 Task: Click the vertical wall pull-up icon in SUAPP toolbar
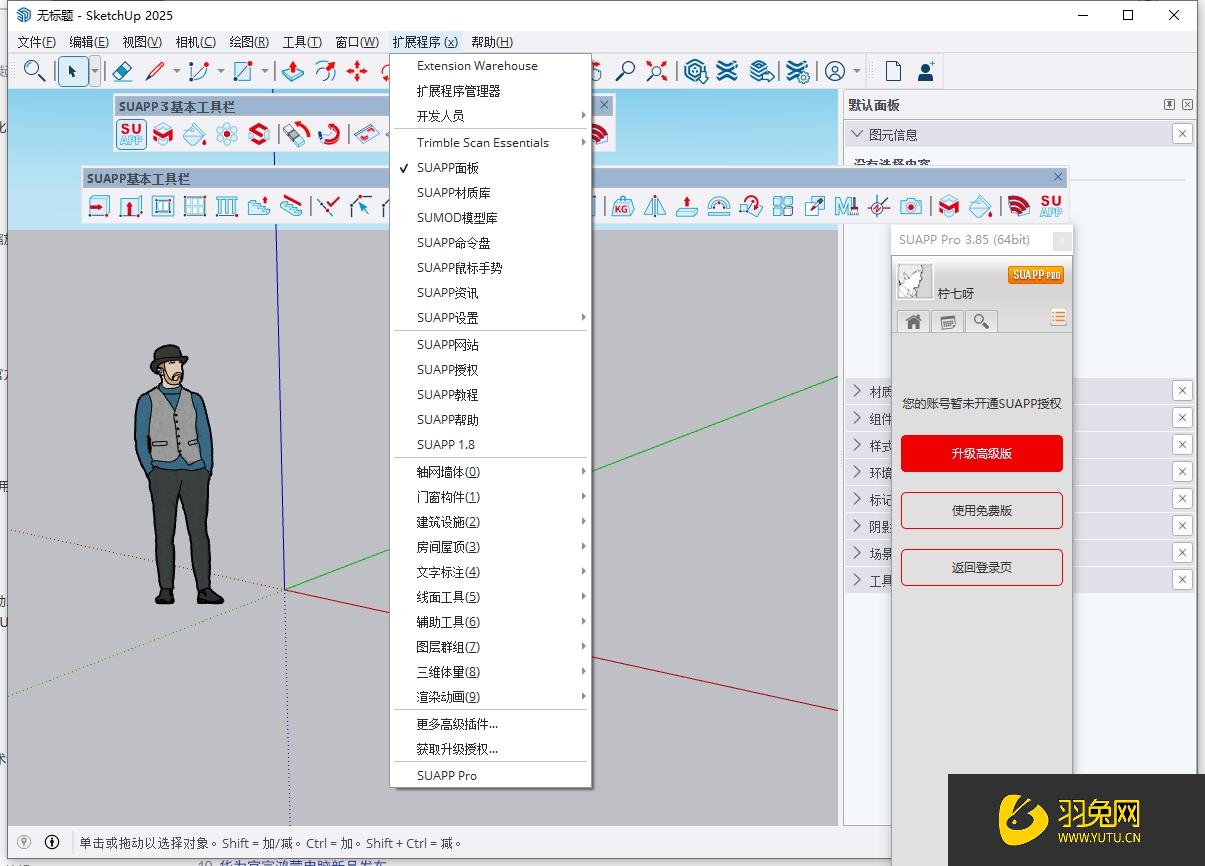[x=131, y=206]
